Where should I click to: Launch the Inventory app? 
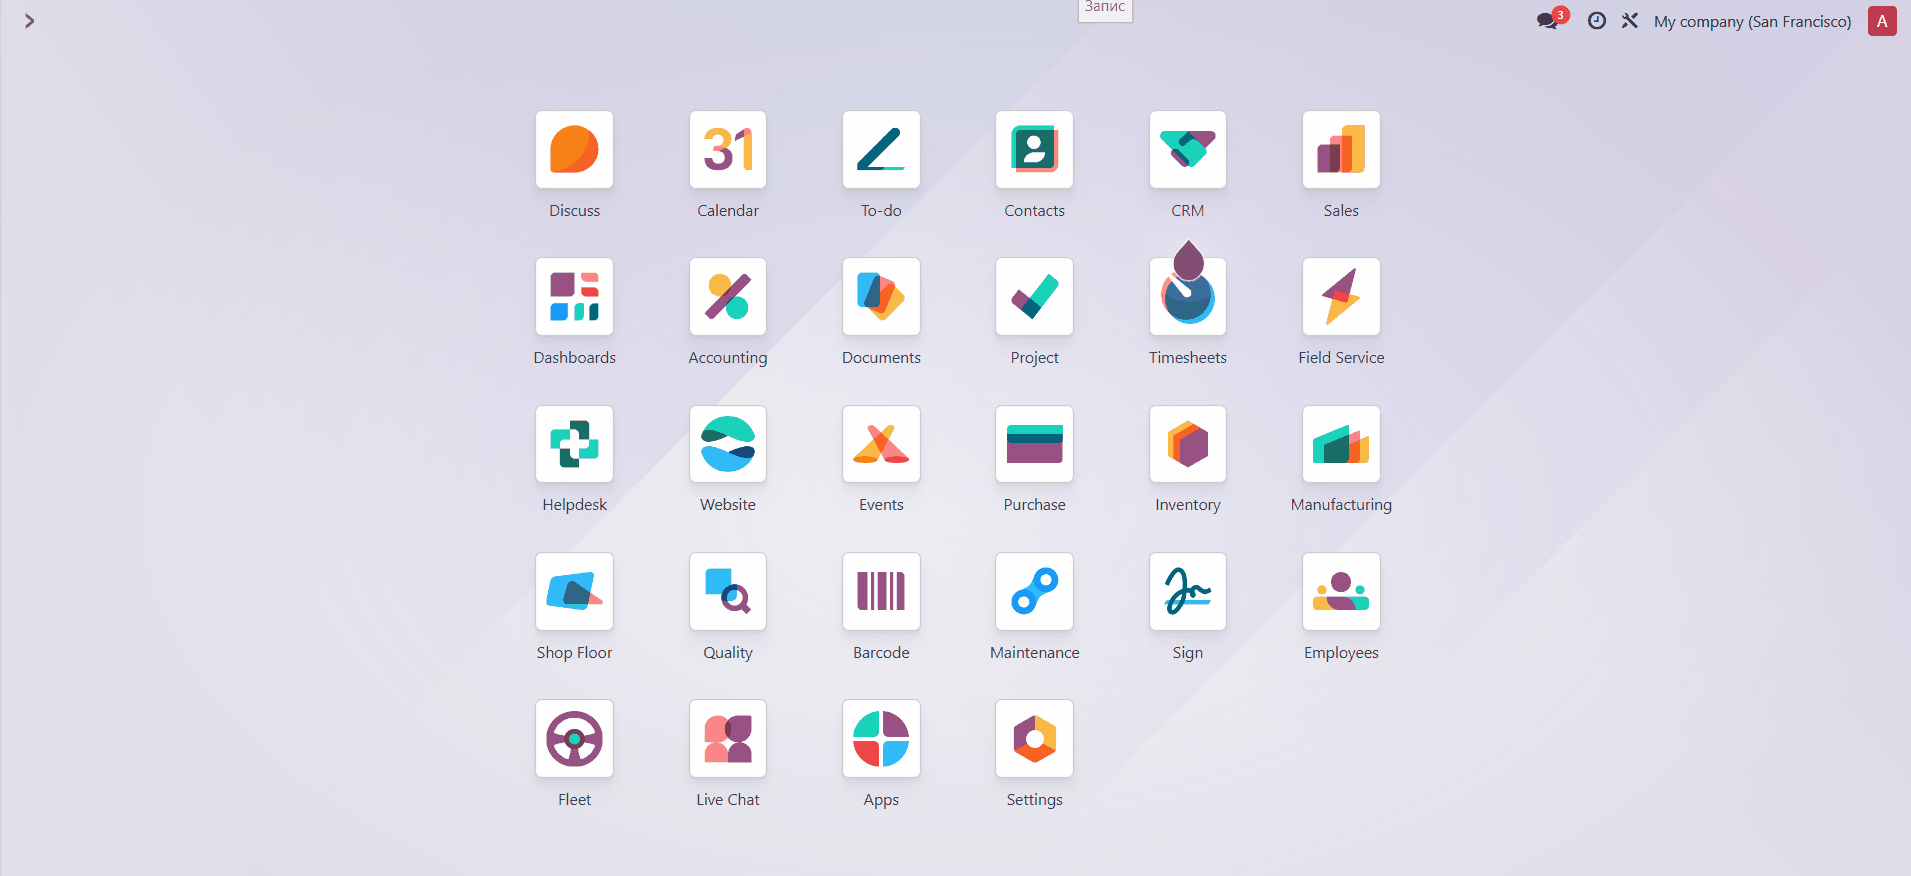1188,444
